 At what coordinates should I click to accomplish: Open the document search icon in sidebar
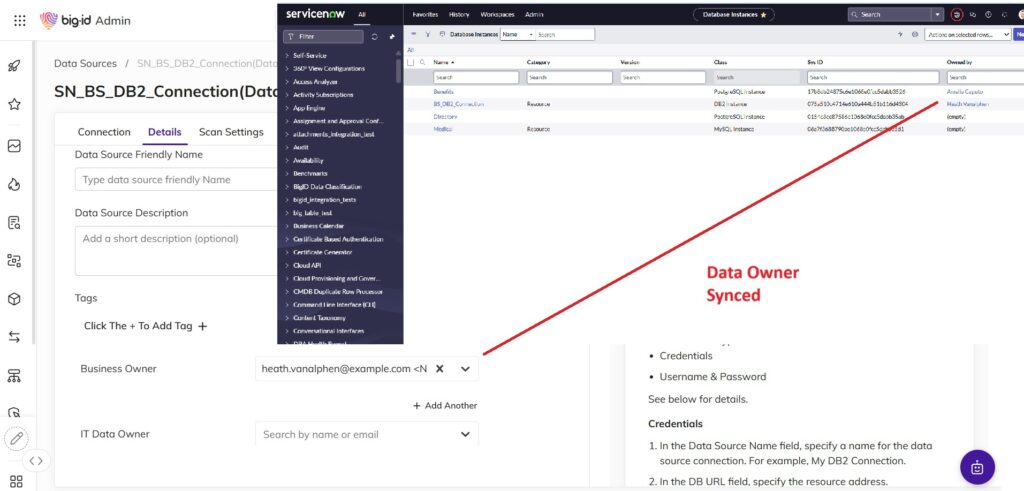point(14,223)
